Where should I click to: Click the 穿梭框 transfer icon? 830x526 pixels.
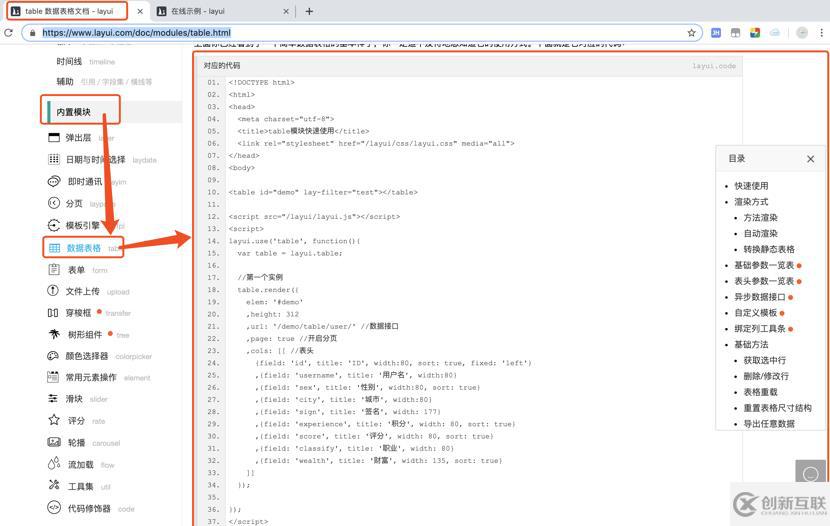[53, 313]
